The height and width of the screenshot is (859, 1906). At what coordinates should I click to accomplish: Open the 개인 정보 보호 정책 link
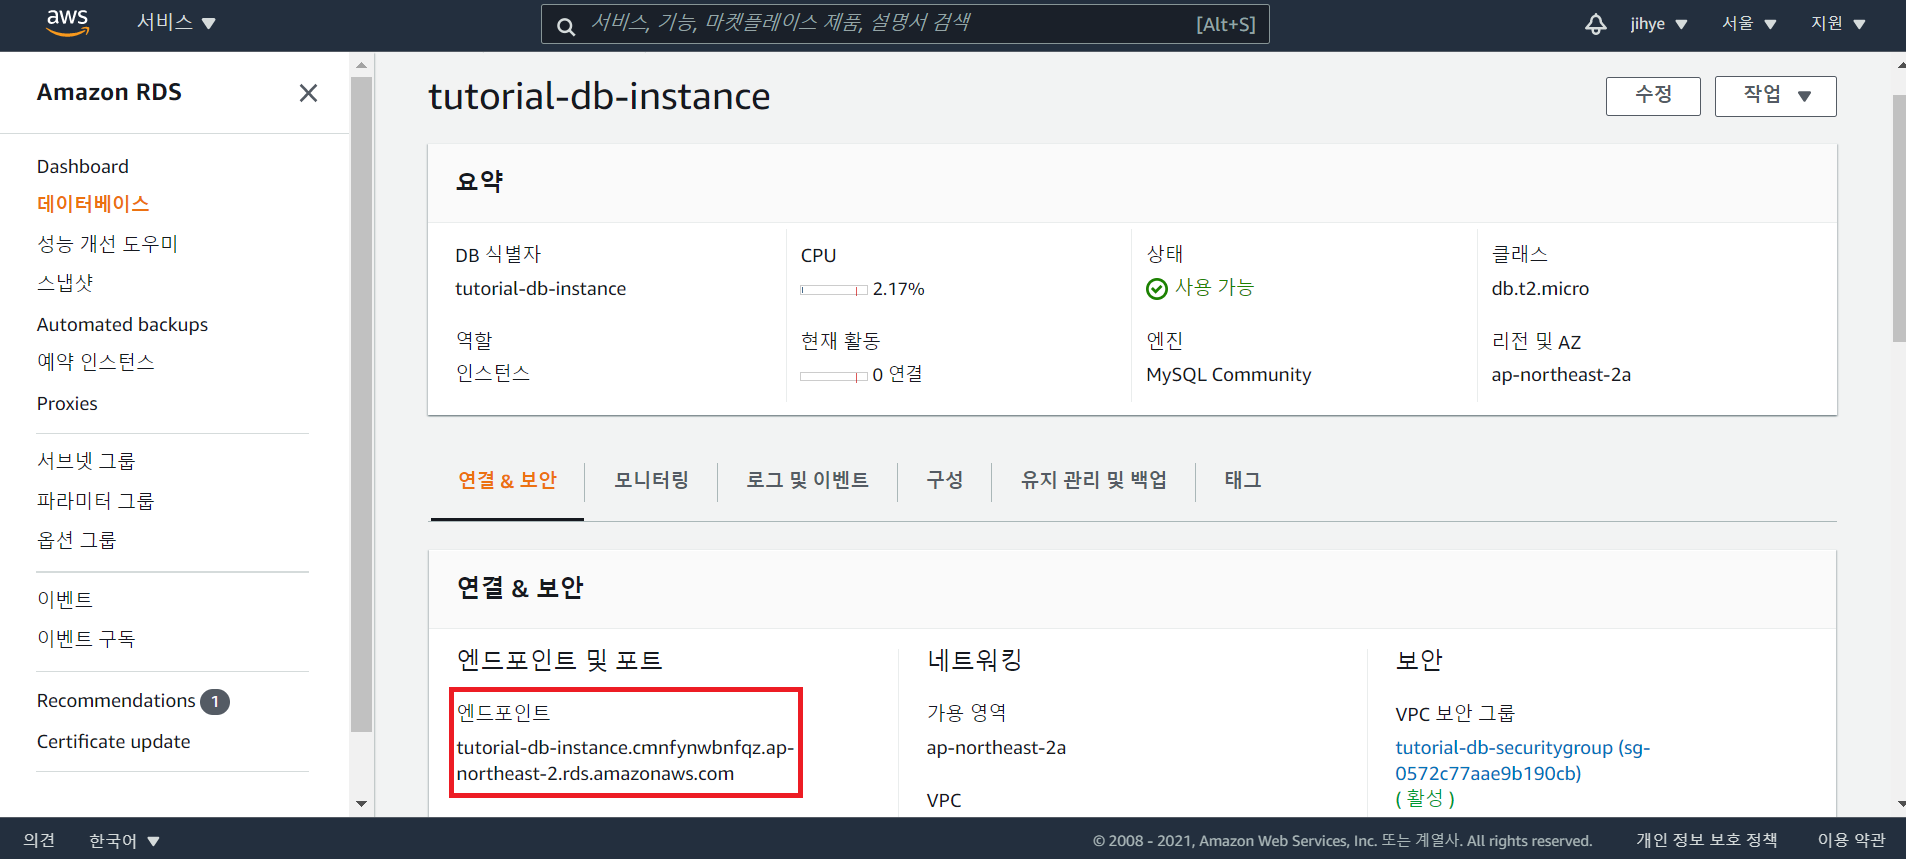coord(1706,840)
